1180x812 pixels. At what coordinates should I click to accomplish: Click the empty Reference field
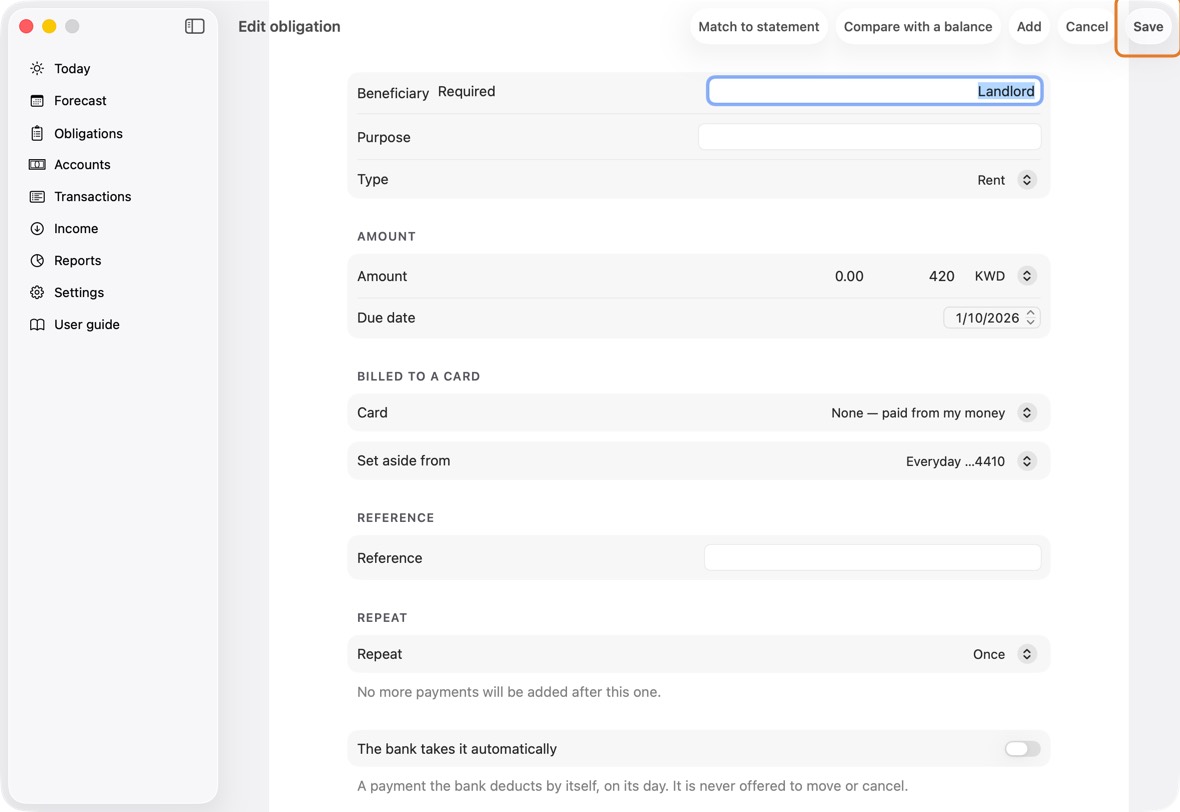pos(872,558)
